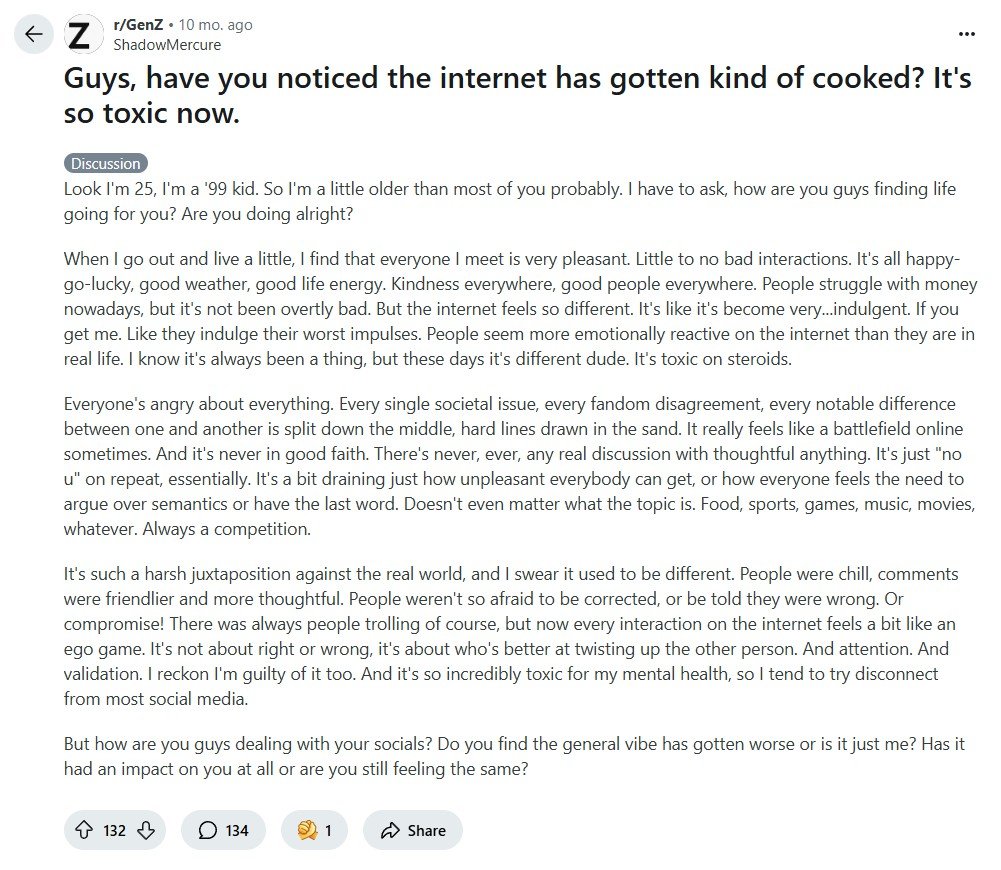Click the post title heading

point(518,96)
